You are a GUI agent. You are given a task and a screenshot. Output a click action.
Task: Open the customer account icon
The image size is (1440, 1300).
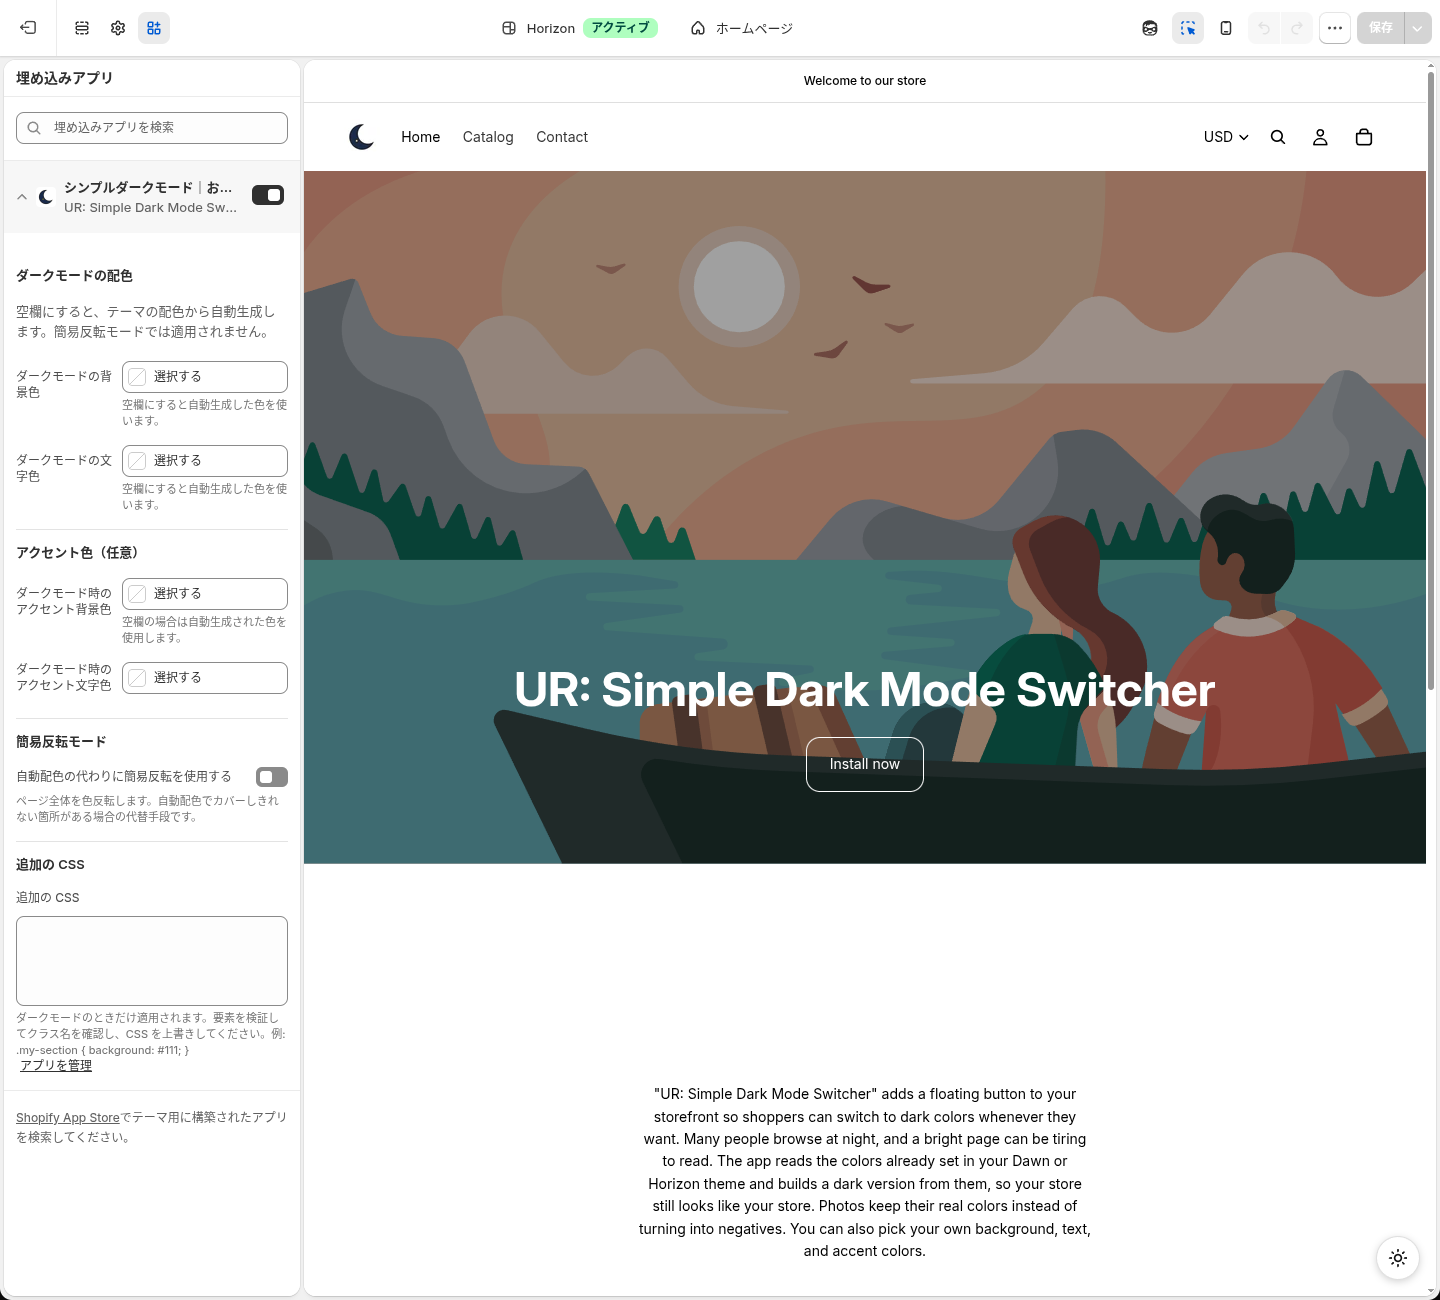pos(1320,137)
